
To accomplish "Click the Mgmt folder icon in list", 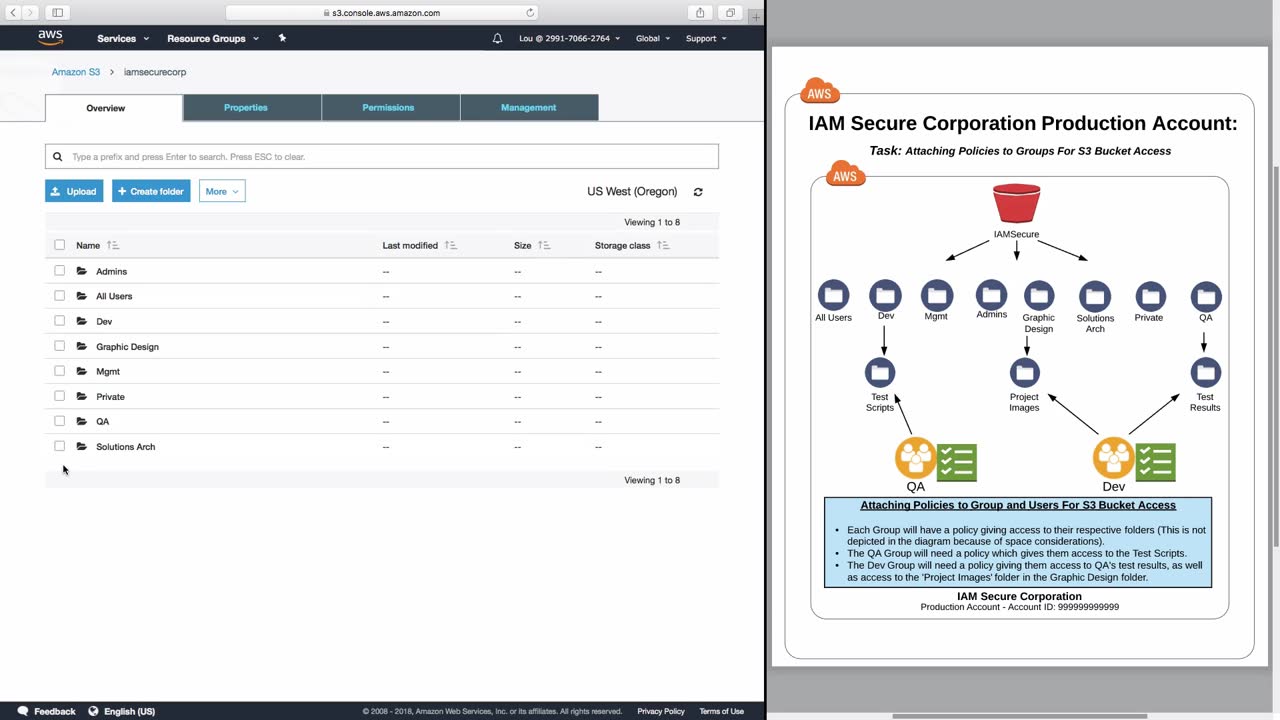I will point(82,371).
